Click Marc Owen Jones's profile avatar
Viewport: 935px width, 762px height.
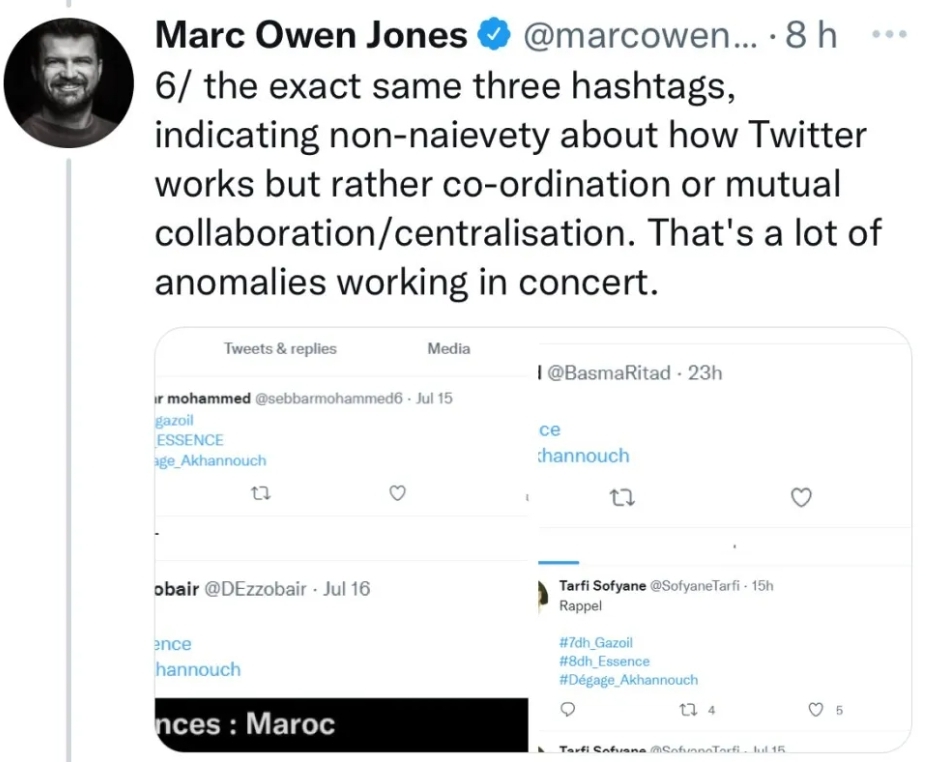69,82
